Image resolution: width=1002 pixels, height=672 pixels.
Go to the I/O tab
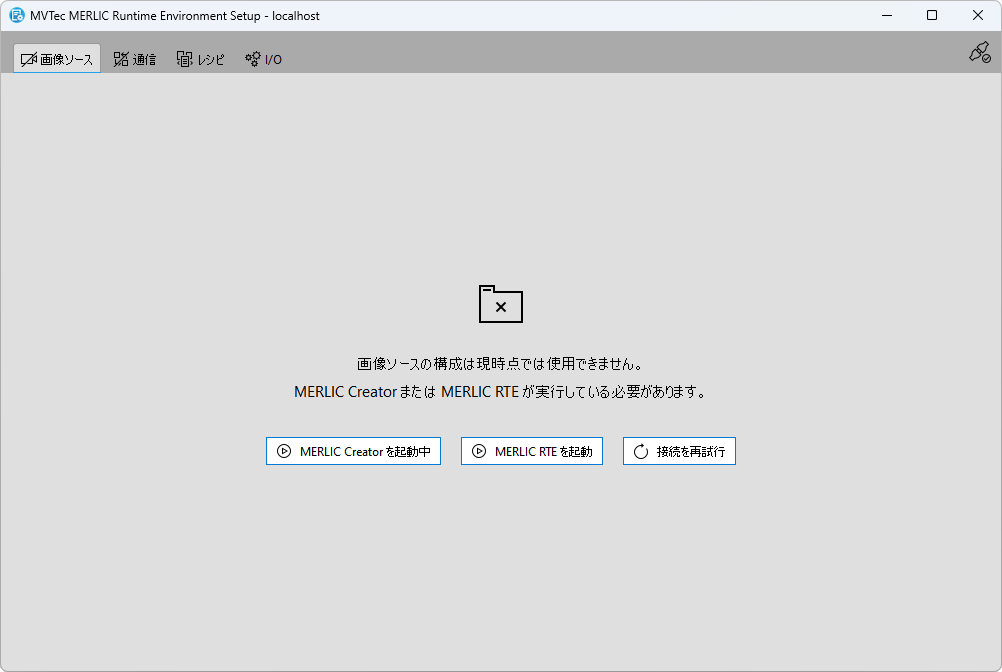(264, 59)
